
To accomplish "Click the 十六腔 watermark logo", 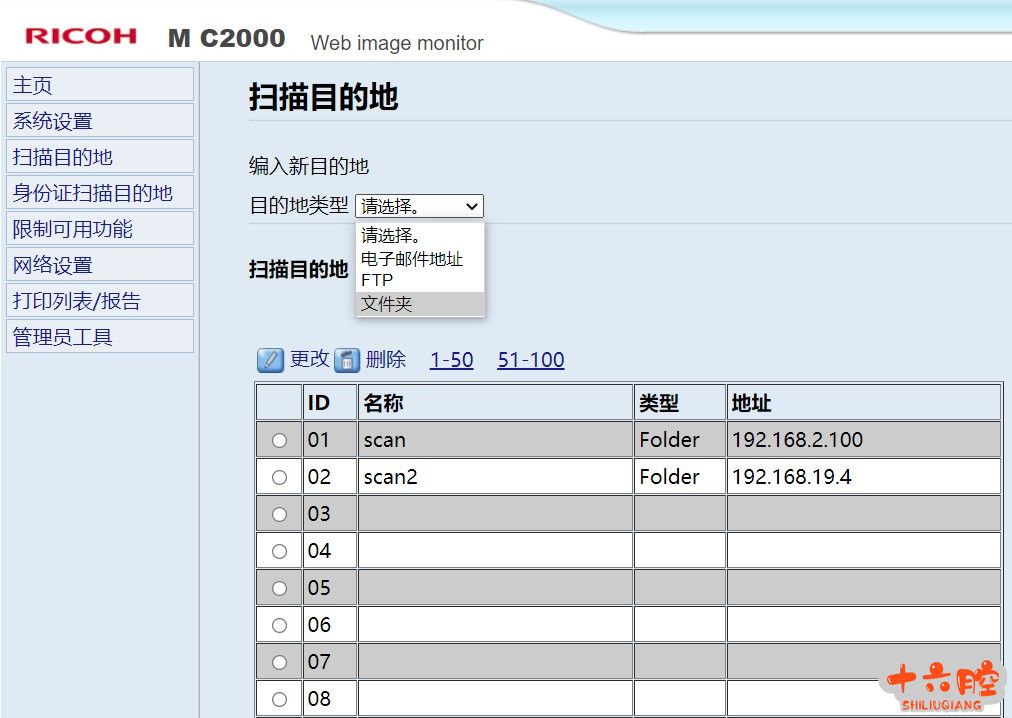I will pos(941,686).
